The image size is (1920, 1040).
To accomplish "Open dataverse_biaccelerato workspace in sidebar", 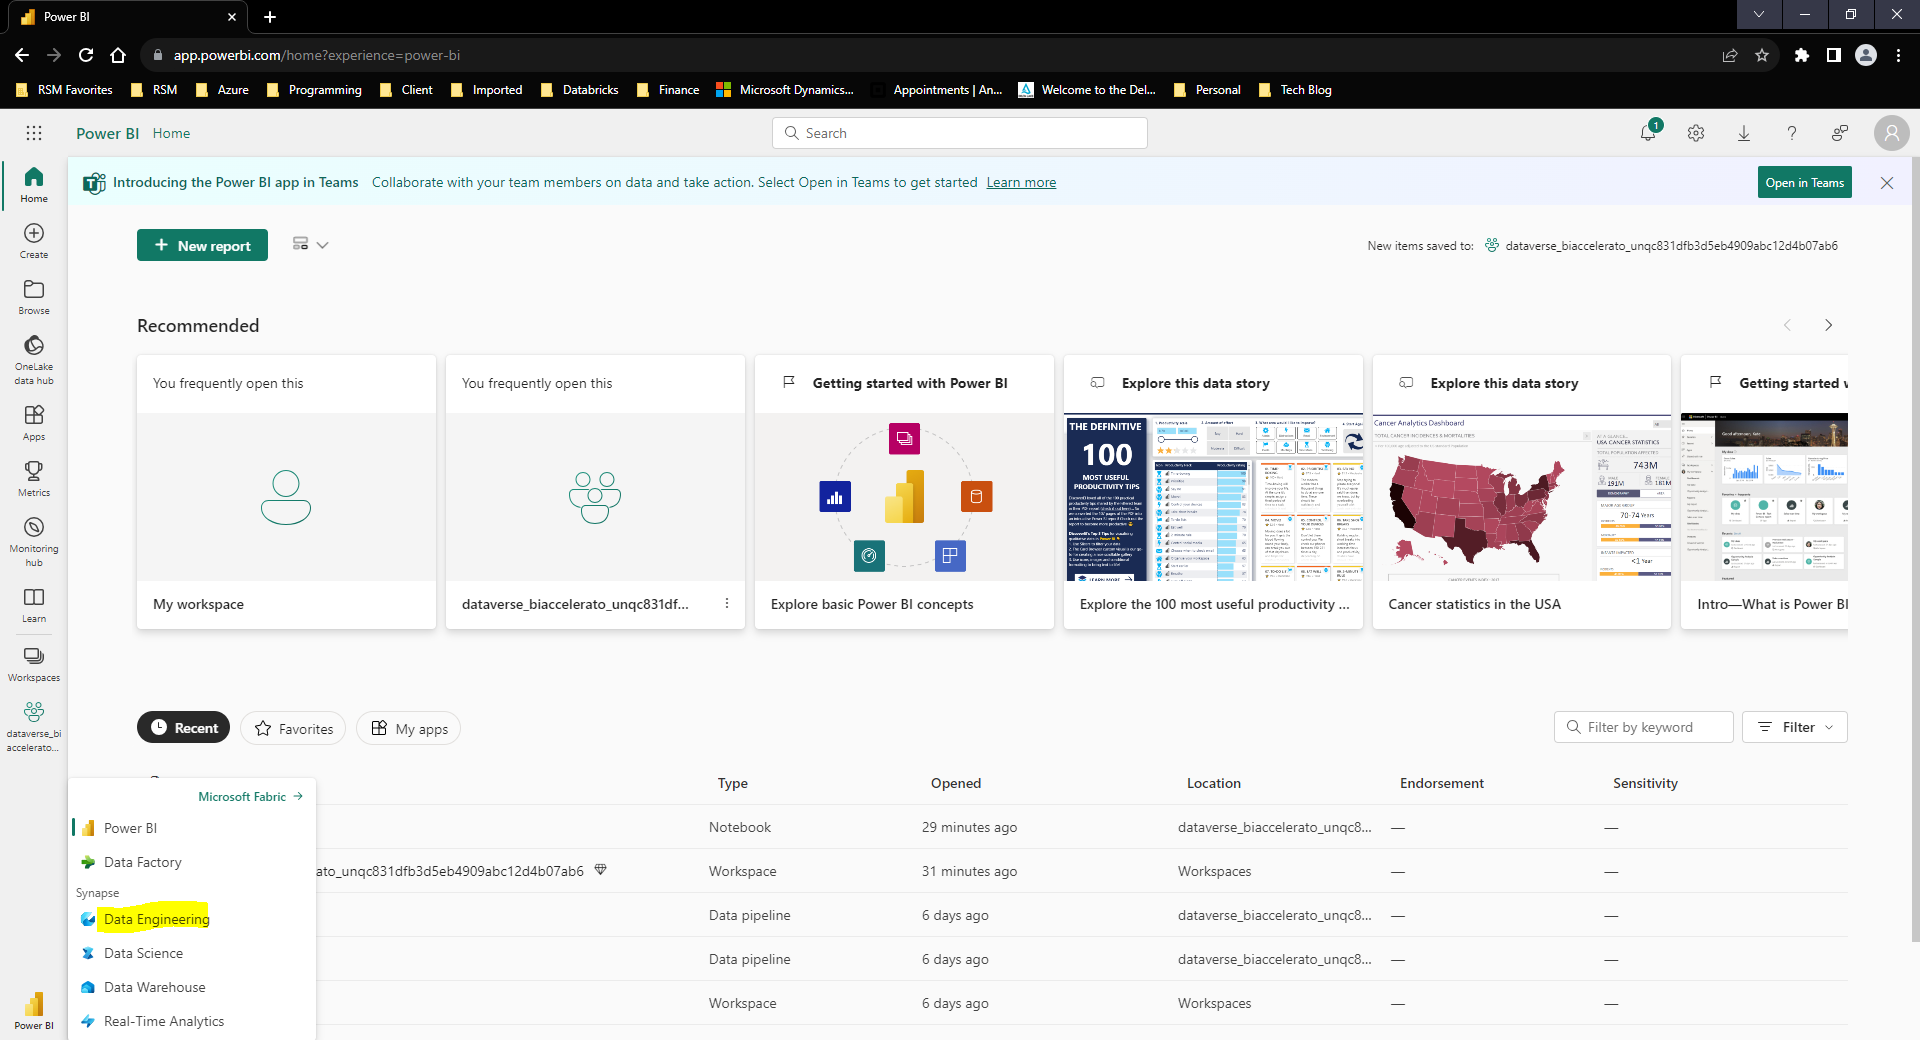I will tap(34, 726).
